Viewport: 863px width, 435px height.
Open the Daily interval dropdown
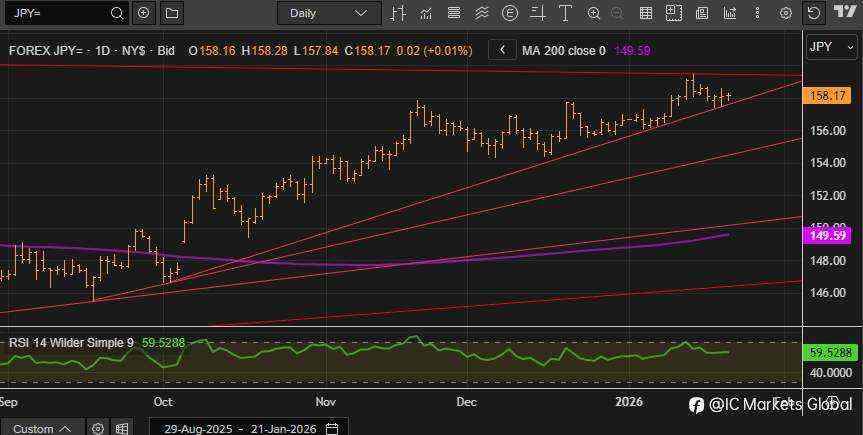click(x=329, y=13)
